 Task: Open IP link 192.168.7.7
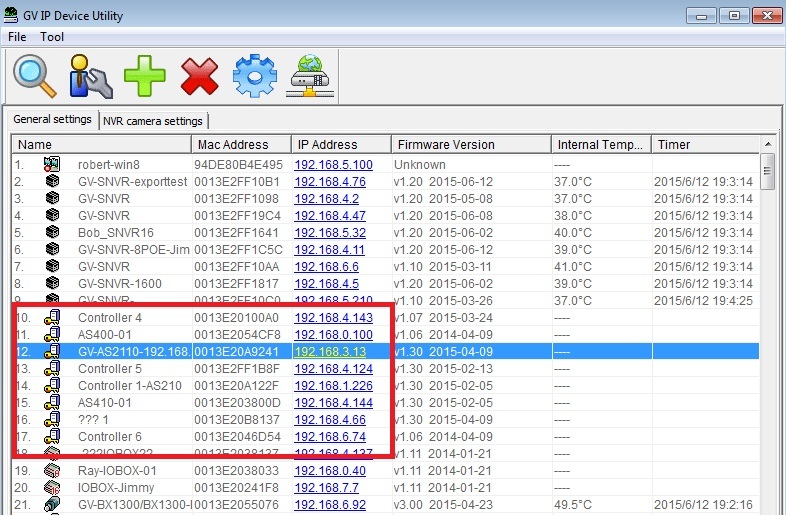pos(326,487)
